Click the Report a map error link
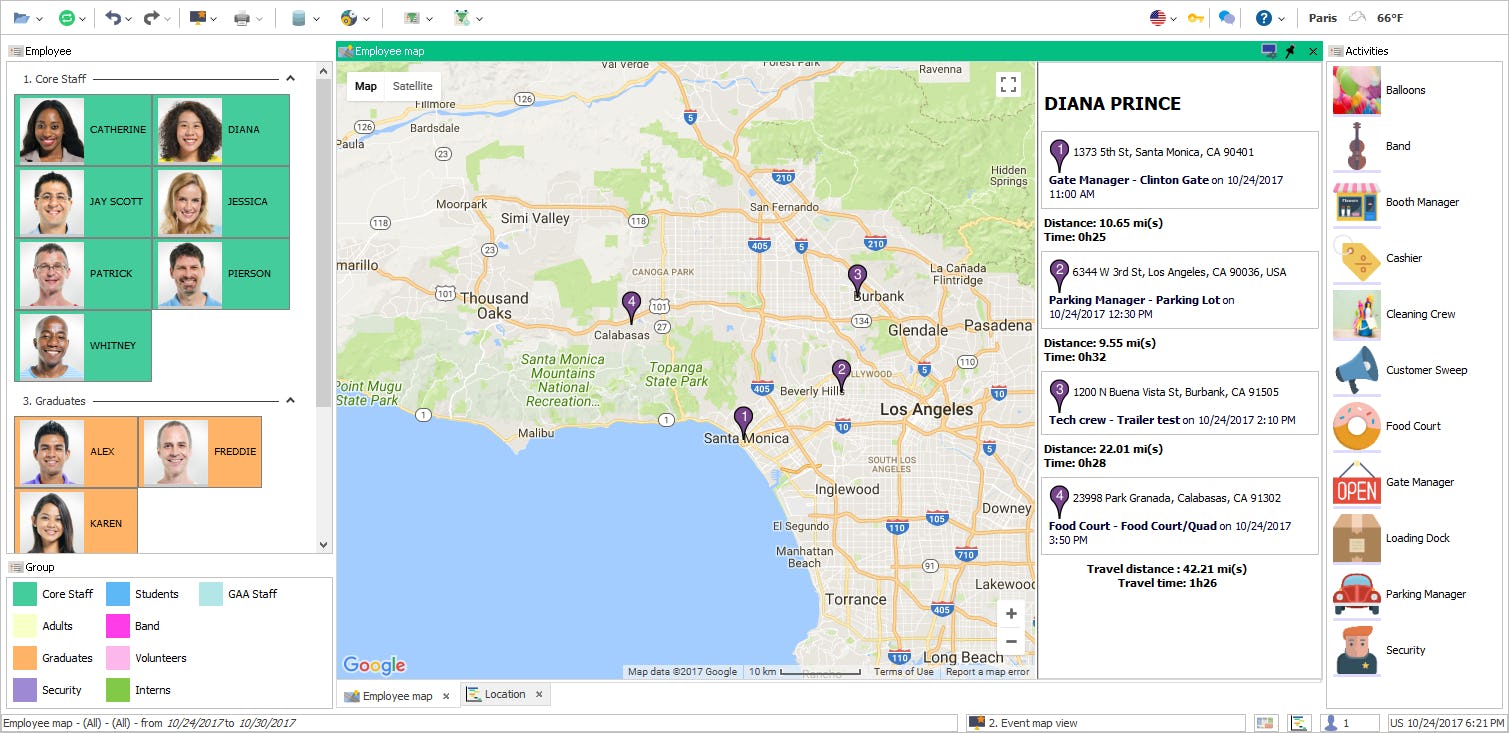Viewport: 1509px width, 733px height. (986, 671)
